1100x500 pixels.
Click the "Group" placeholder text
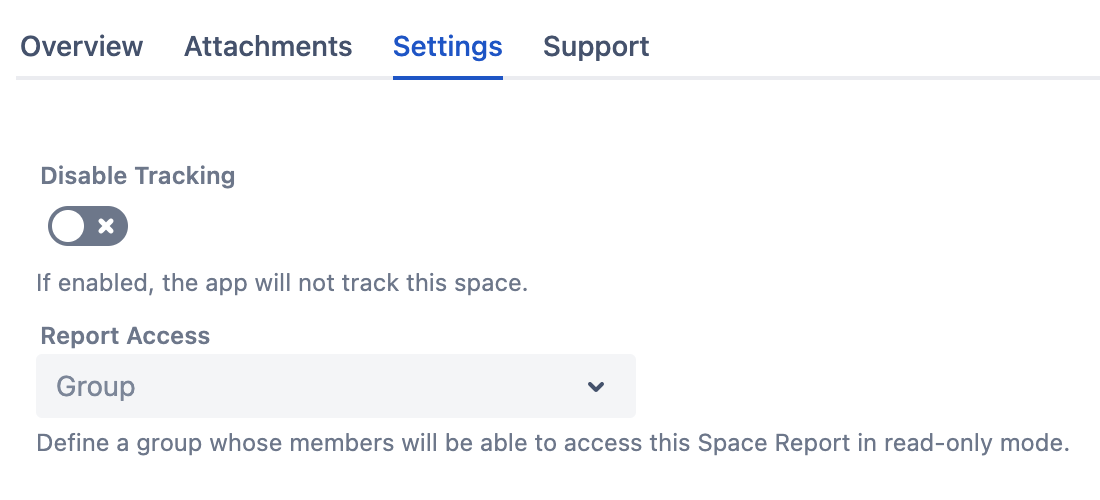coord(96,386)
